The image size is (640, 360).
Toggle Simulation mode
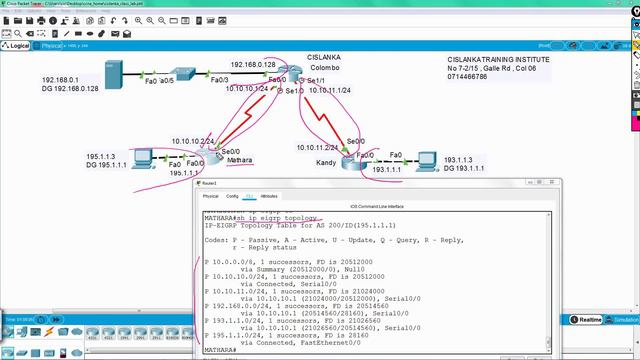tap(622, 320)
